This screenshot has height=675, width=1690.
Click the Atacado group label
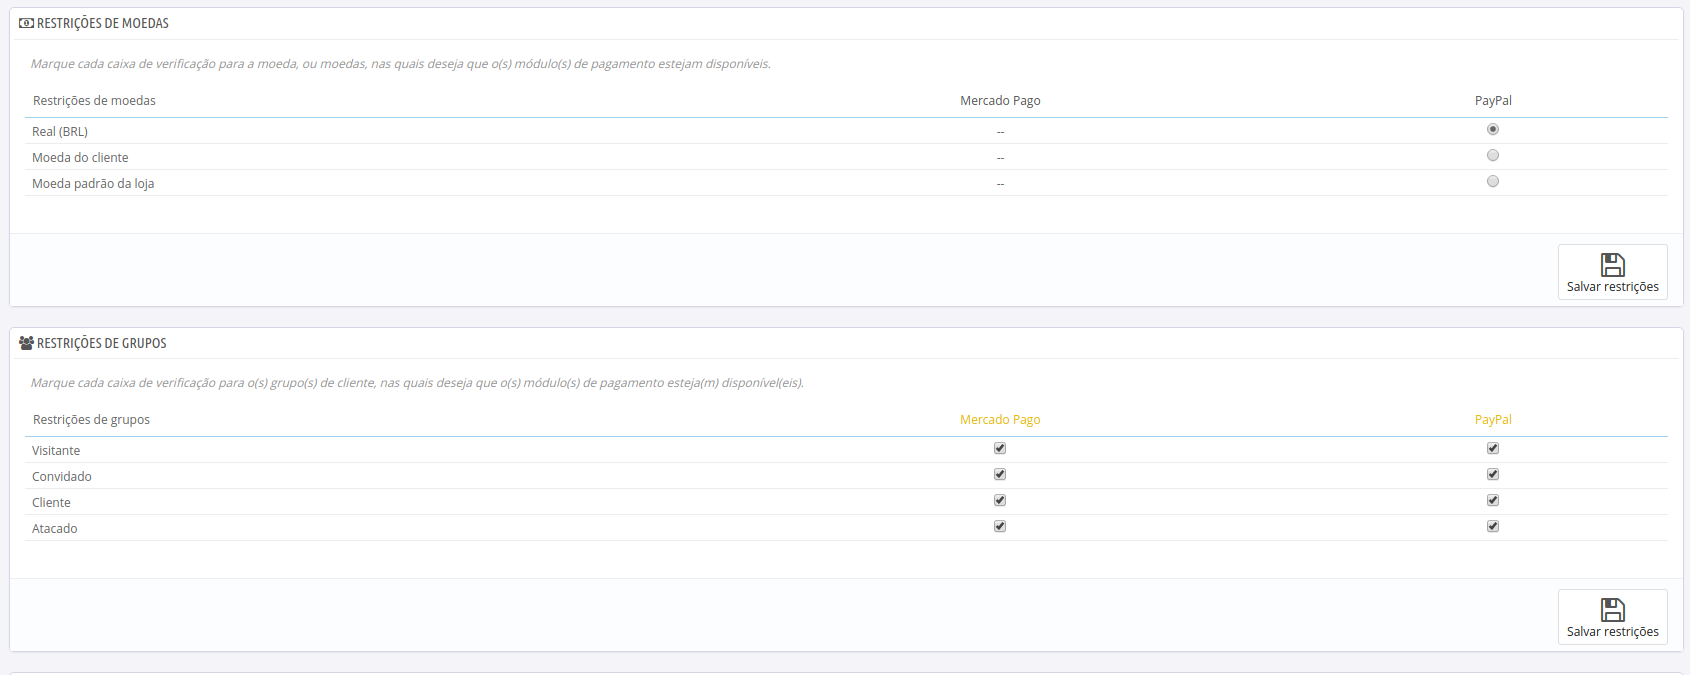tap(54, 529)
